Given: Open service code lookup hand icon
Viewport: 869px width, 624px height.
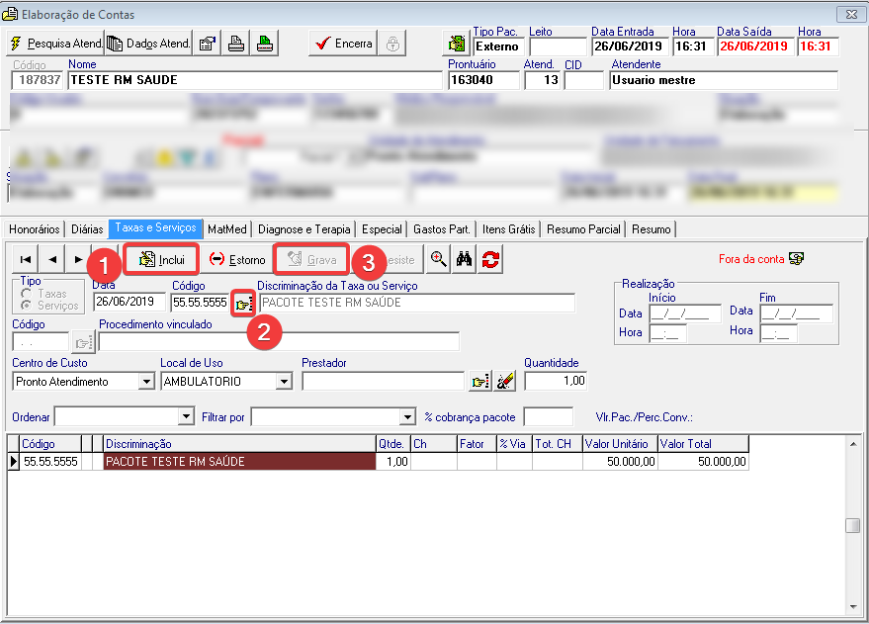Looking at the screenshot, I should click(243, 303).
